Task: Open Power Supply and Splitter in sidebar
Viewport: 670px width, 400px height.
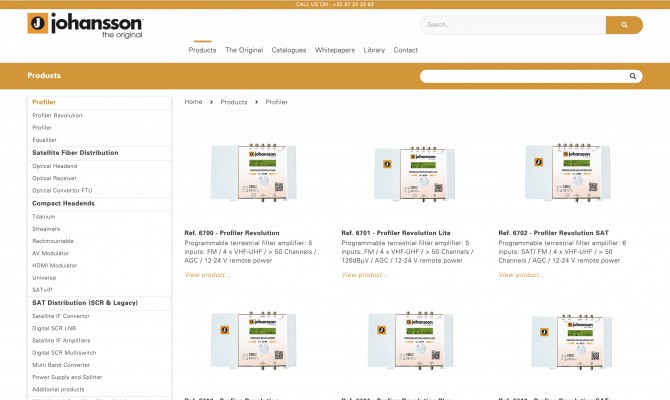Action: 67,377
